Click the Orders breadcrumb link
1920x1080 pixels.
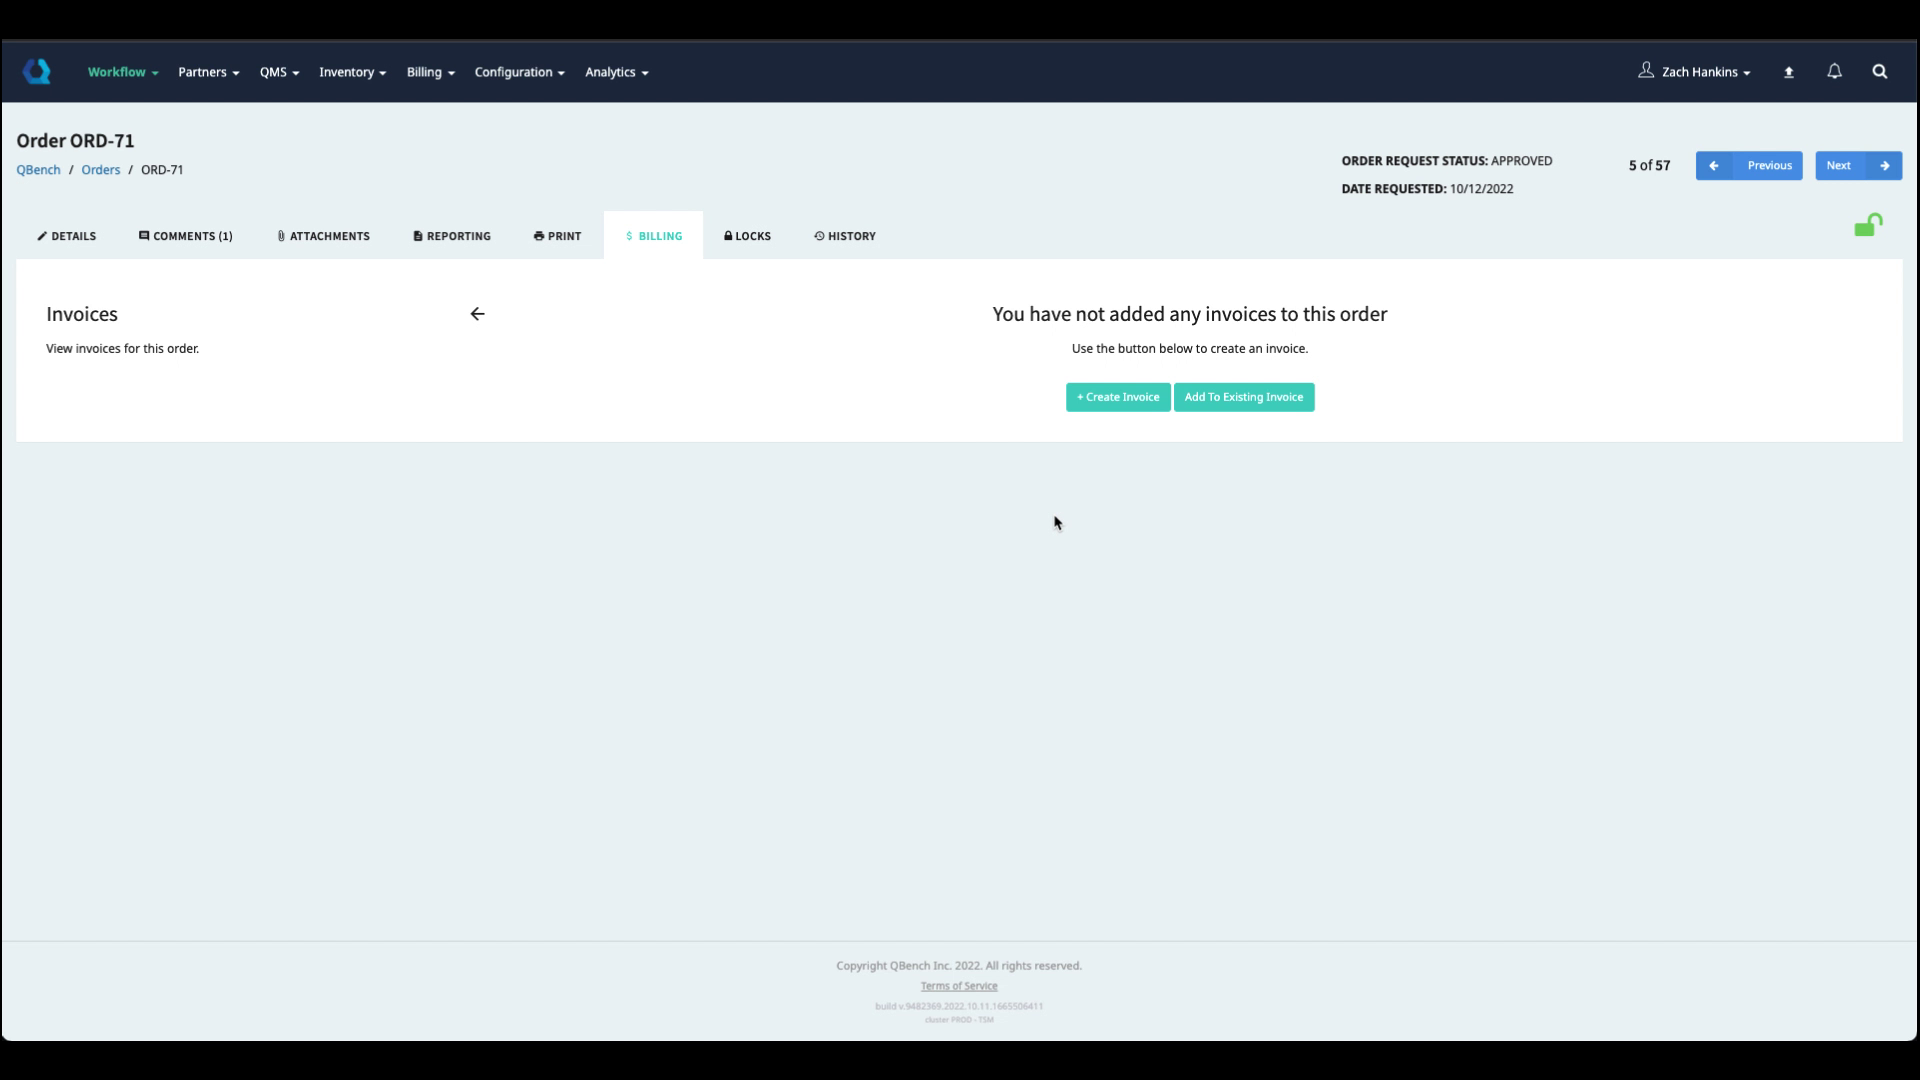[100, 170]
